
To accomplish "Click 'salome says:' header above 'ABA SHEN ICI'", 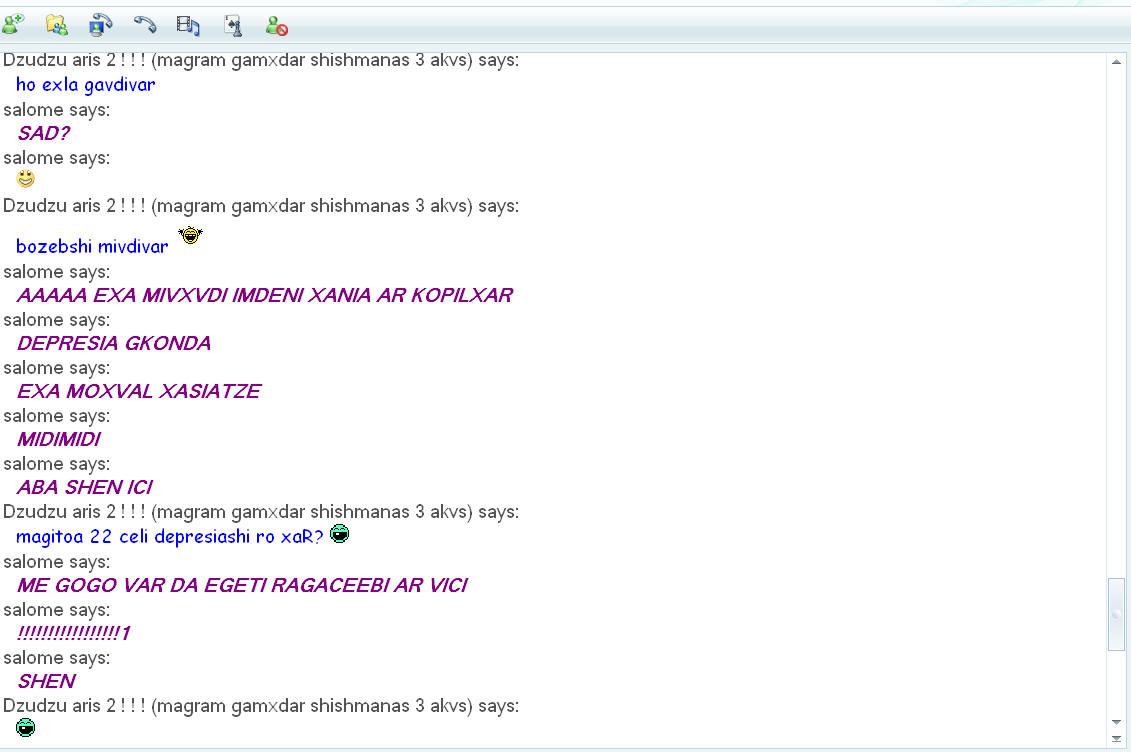I will pos(56,464).
